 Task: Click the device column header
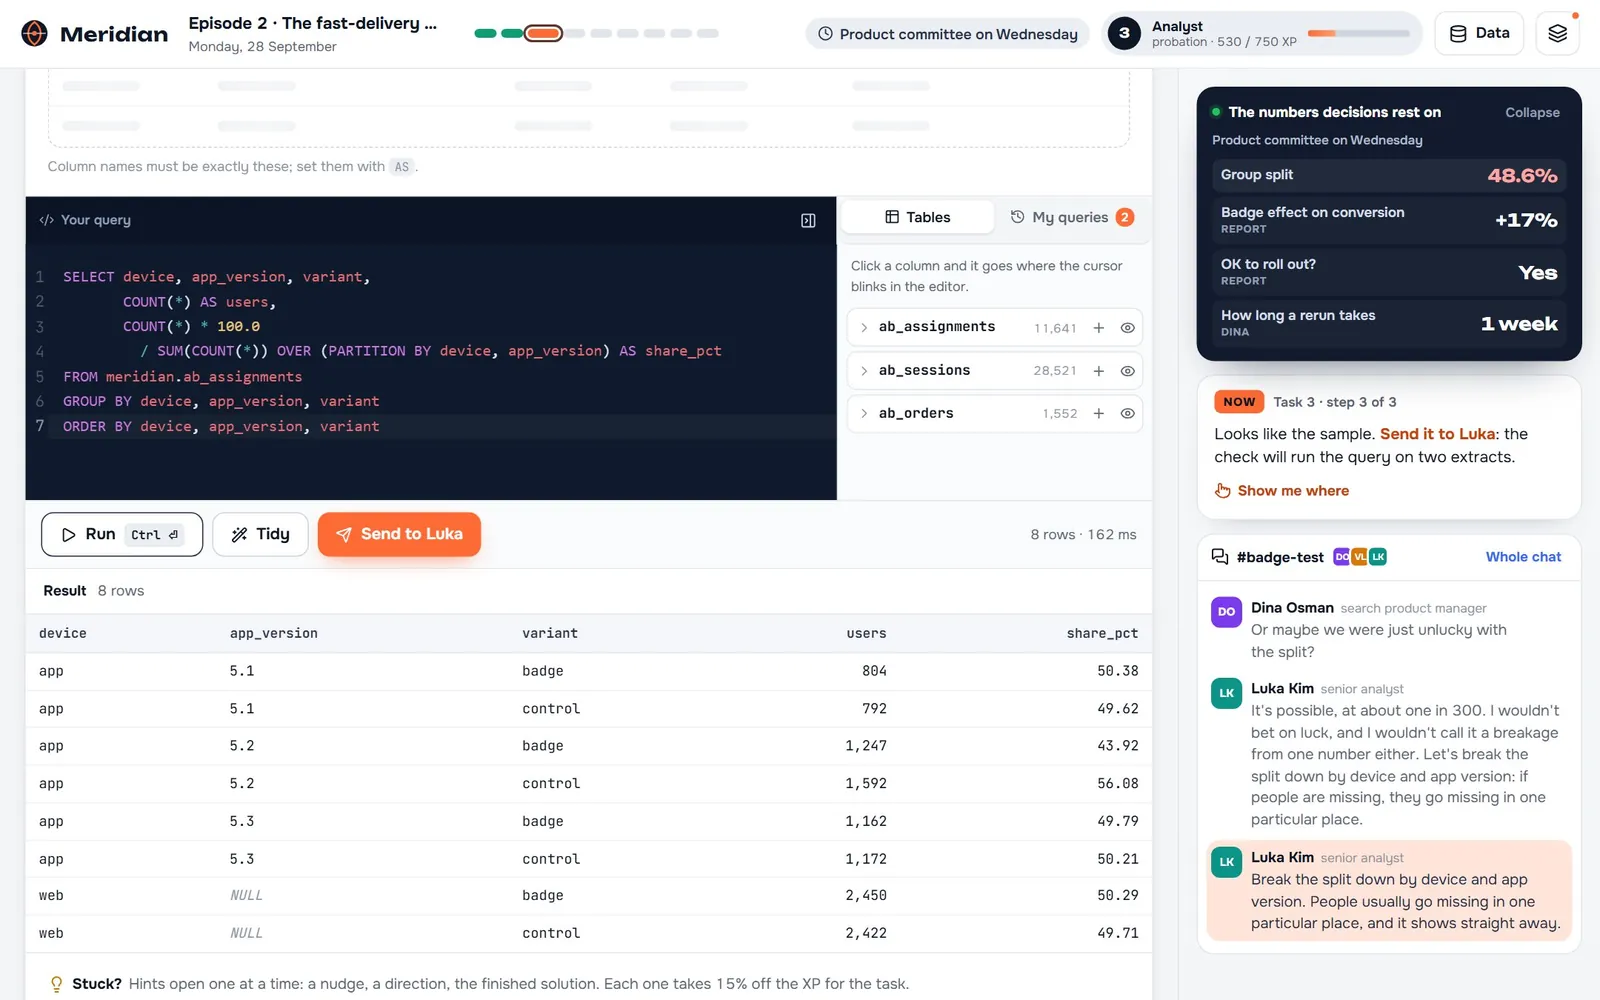[x=63, y=634]
